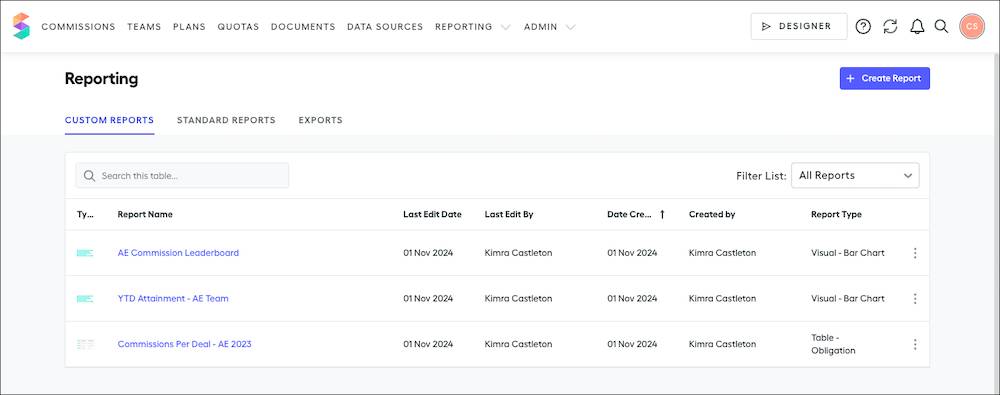The image size is (1000, 395).
Task: Open kebab menu for AE Commission Leaderboard
Action: click(915, 253)
